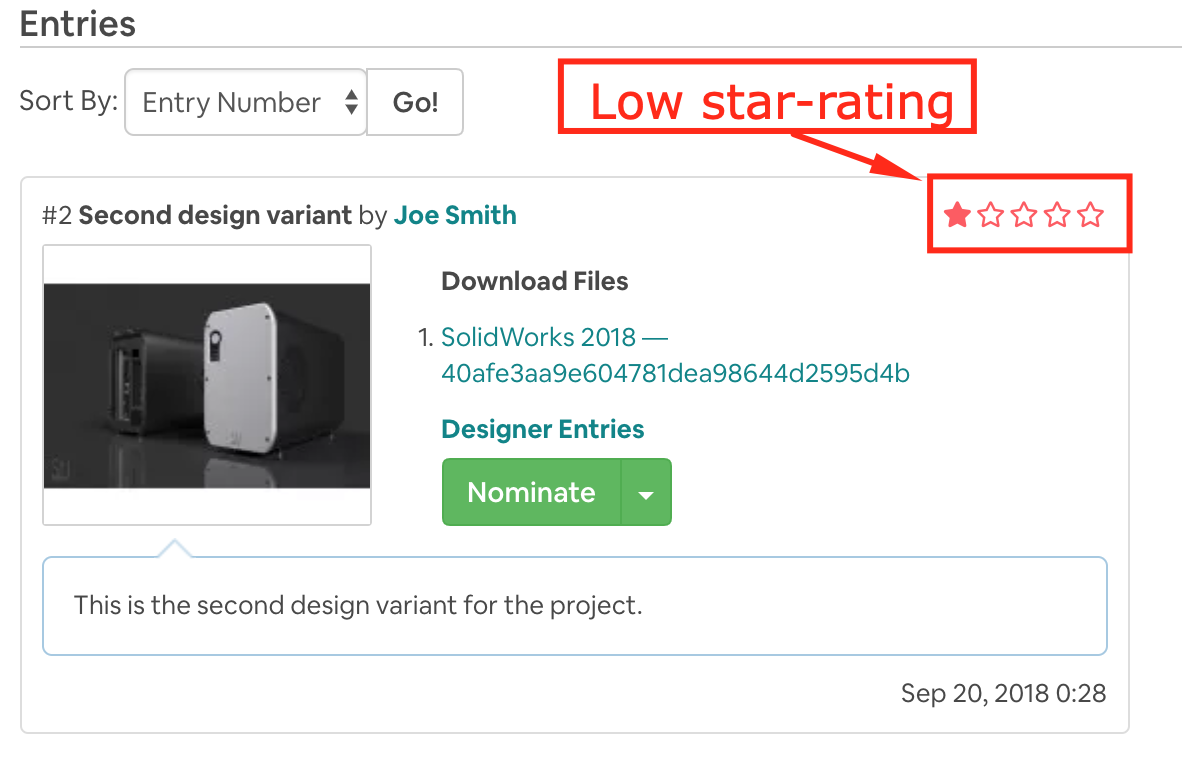The height and width of the screenshot is (760, 1182).
Task: Give the entry a five-star rating
Action: click(1090, 214)
